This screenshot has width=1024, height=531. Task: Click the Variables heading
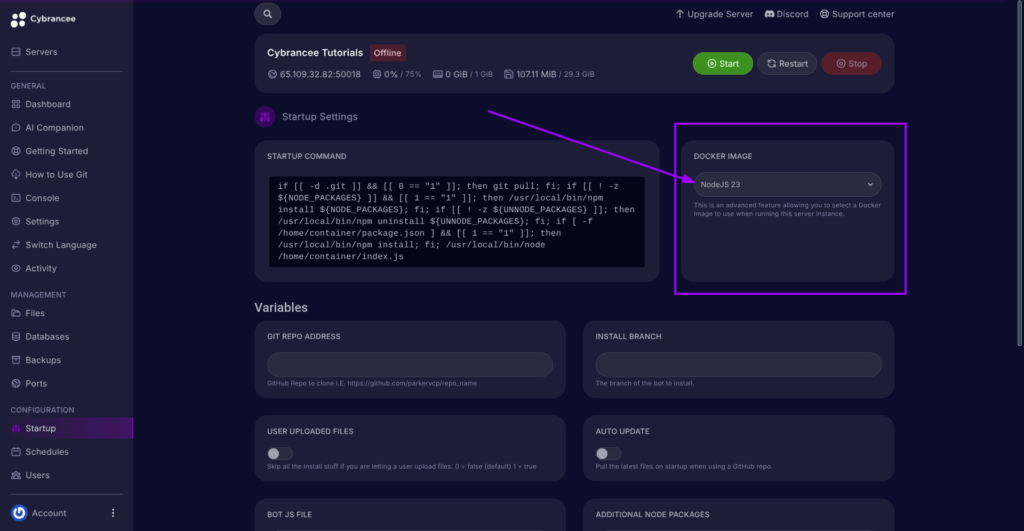pyautogui.click(x=281, y=307)
